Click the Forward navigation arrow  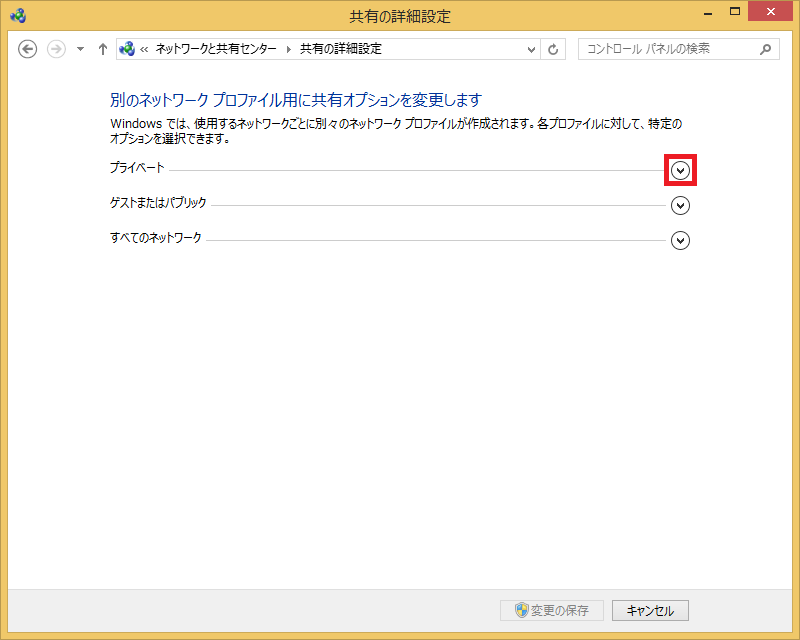click(x=56, y=49)
